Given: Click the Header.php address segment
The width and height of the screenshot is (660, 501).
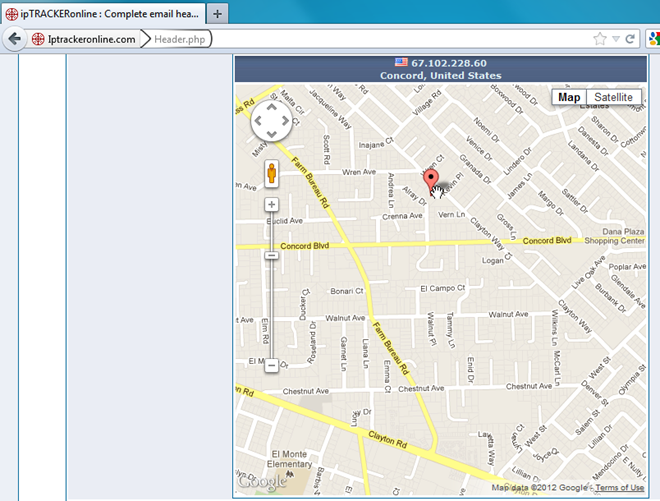Looking at the screenshot, I should [180, 39].
